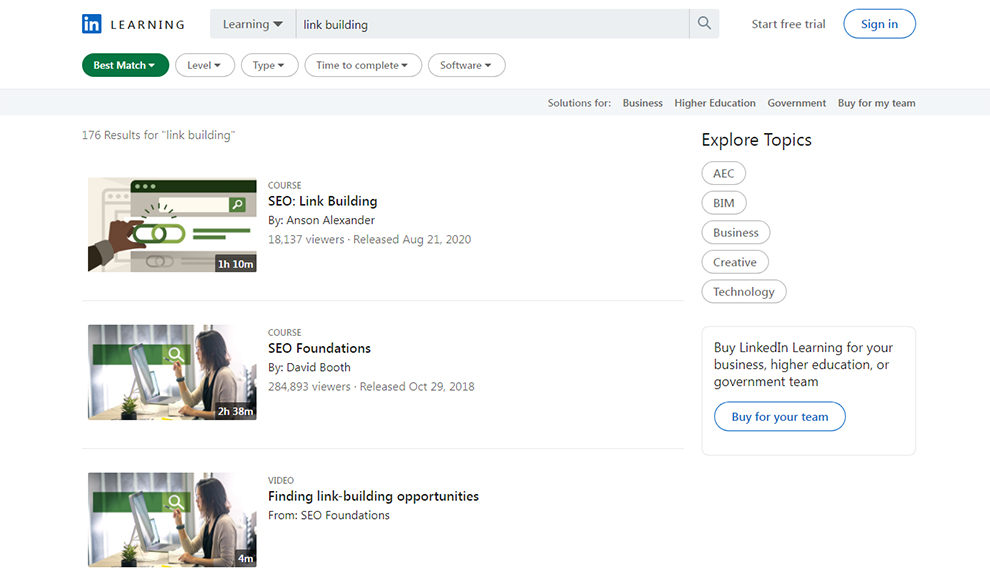Open the Finding link-building opportunities video thumbnail
This screenshot has height=568, width=990.
pos(172,519)
